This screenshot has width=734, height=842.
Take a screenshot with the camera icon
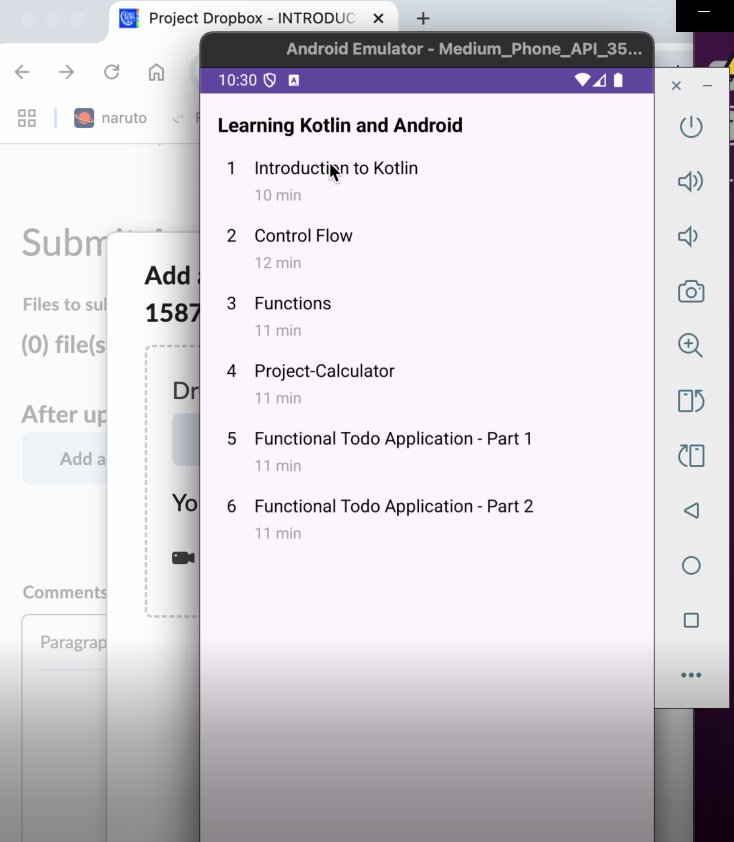tap(690, 292)
